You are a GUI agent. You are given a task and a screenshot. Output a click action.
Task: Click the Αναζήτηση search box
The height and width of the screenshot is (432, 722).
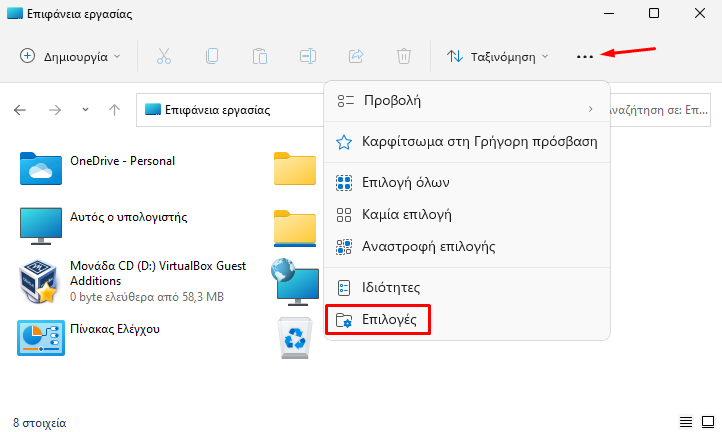tap(660, 110)
